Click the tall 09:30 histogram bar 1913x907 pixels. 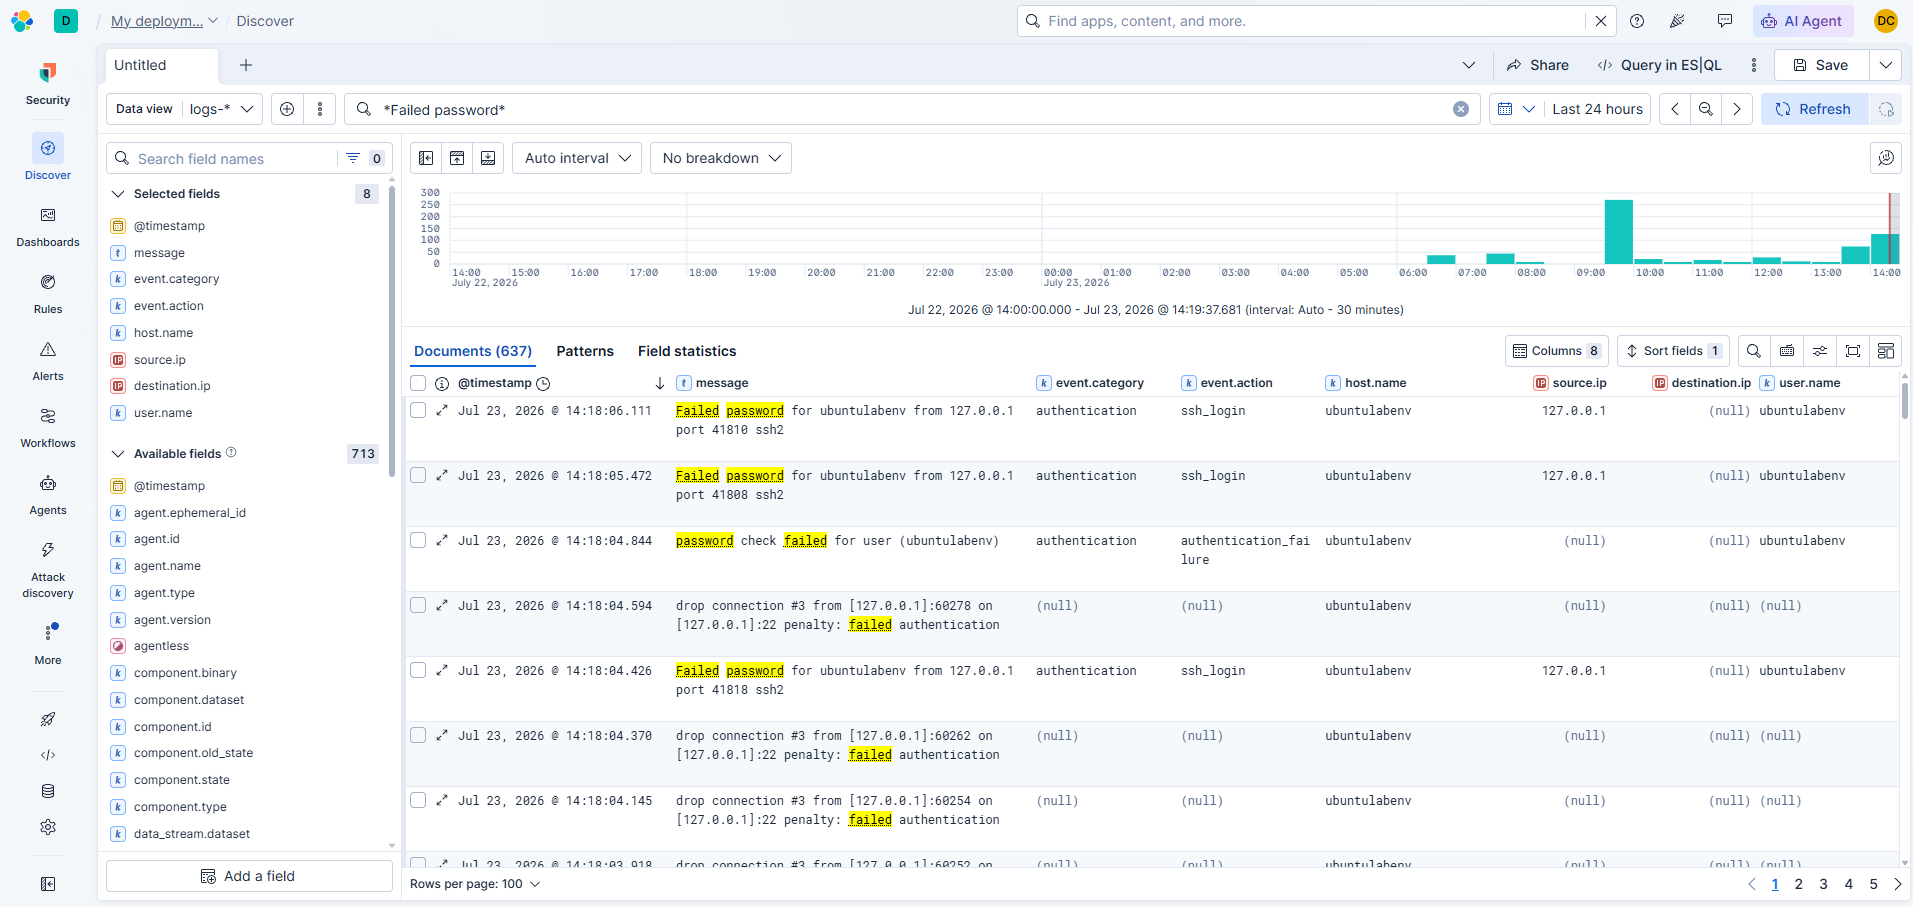1618,232
